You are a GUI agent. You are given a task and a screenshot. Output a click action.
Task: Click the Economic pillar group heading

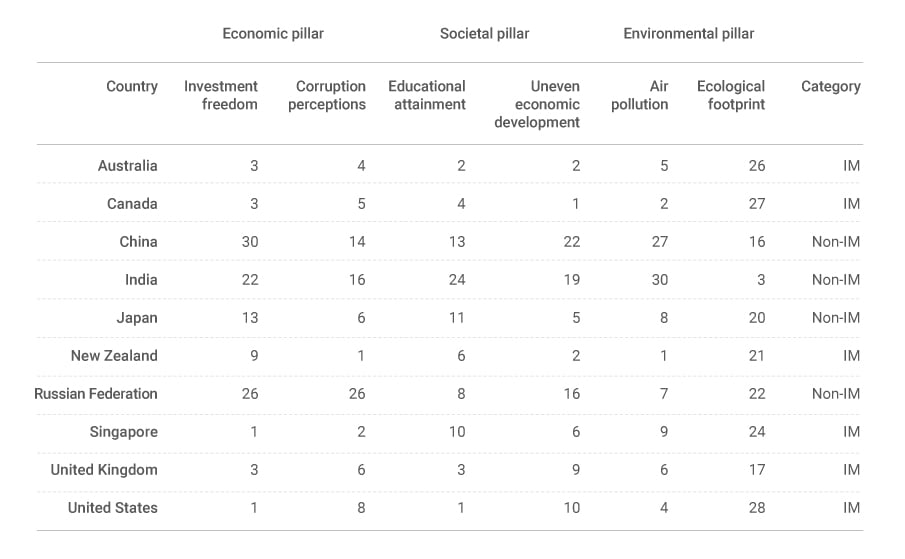(x=273, y=34)
